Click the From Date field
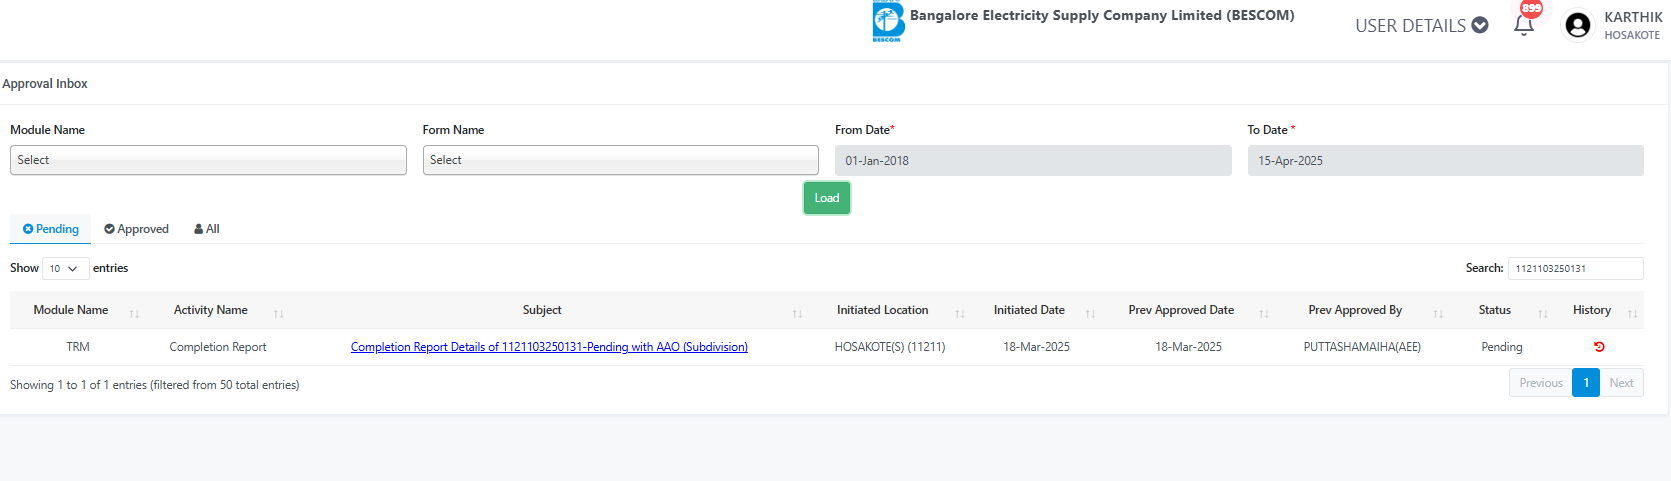 click(1033, 160)
